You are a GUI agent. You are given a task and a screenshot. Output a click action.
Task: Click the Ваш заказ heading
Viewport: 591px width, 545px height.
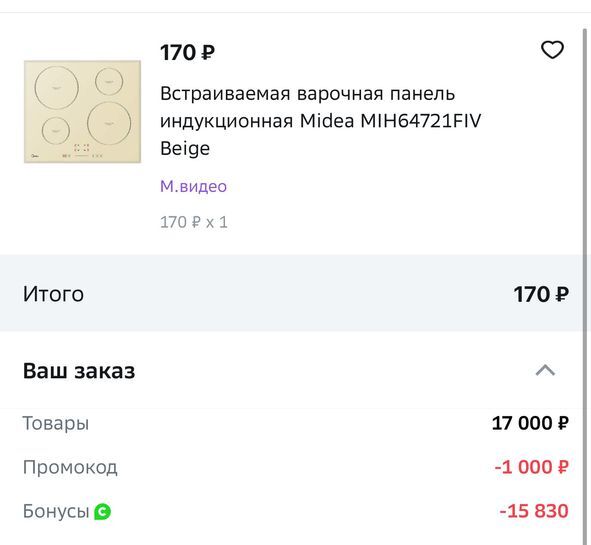coord(79,371)
